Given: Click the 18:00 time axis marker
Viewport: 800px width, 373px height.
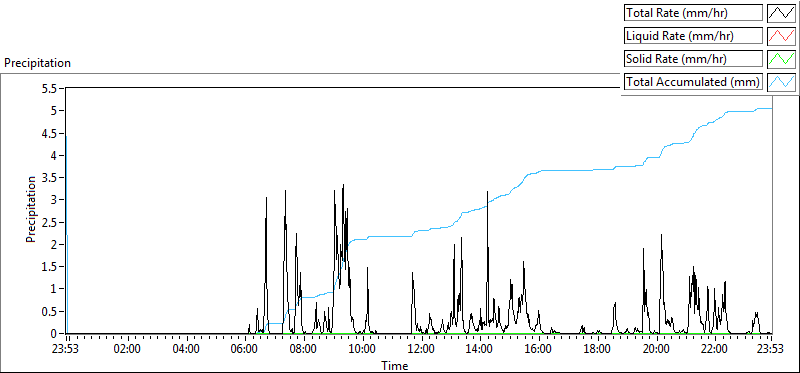Looking at the screenshot, I should (597, 350).
